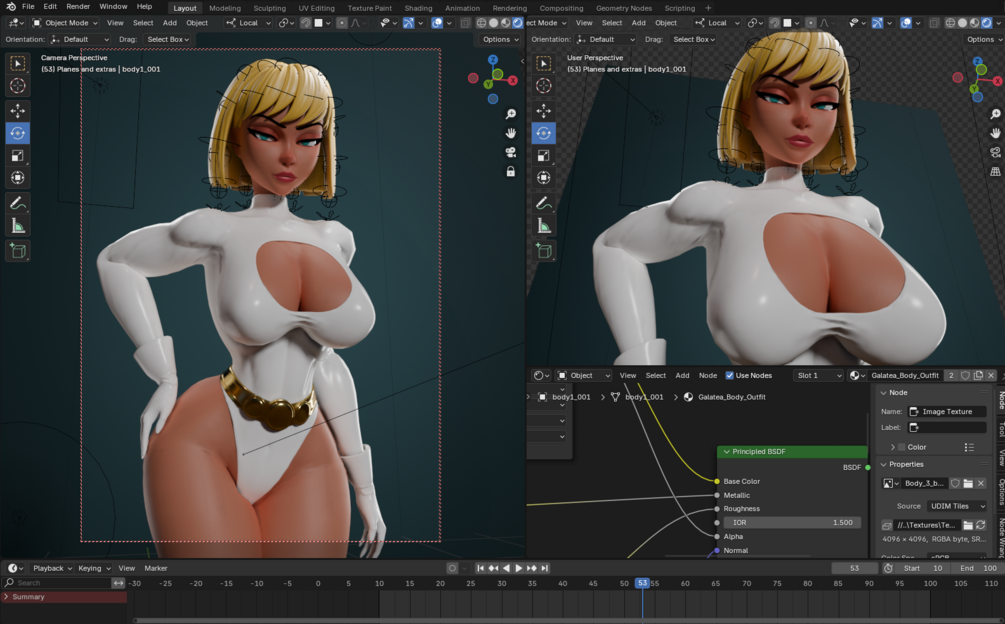Open Source UDIM Tiles dropdown
Viewport: 1005px width, 624px height.
point(958,506)
